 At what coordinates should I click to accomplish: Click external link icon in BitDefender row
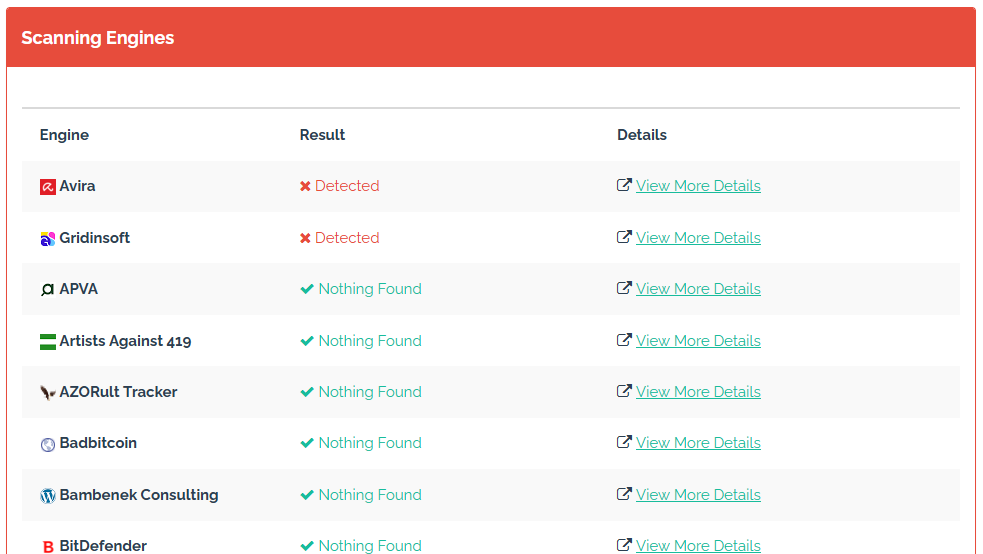[x=624, y=545]
